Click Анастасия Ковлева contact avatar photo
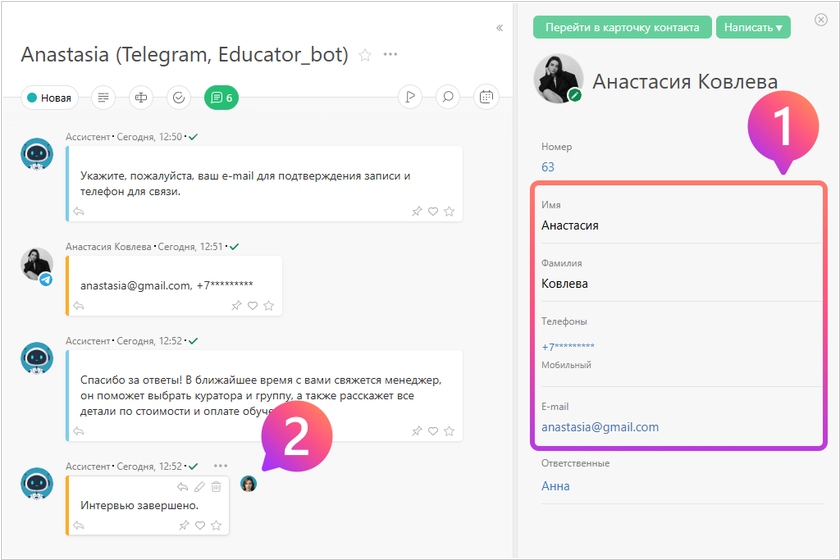 click(558, 79)
